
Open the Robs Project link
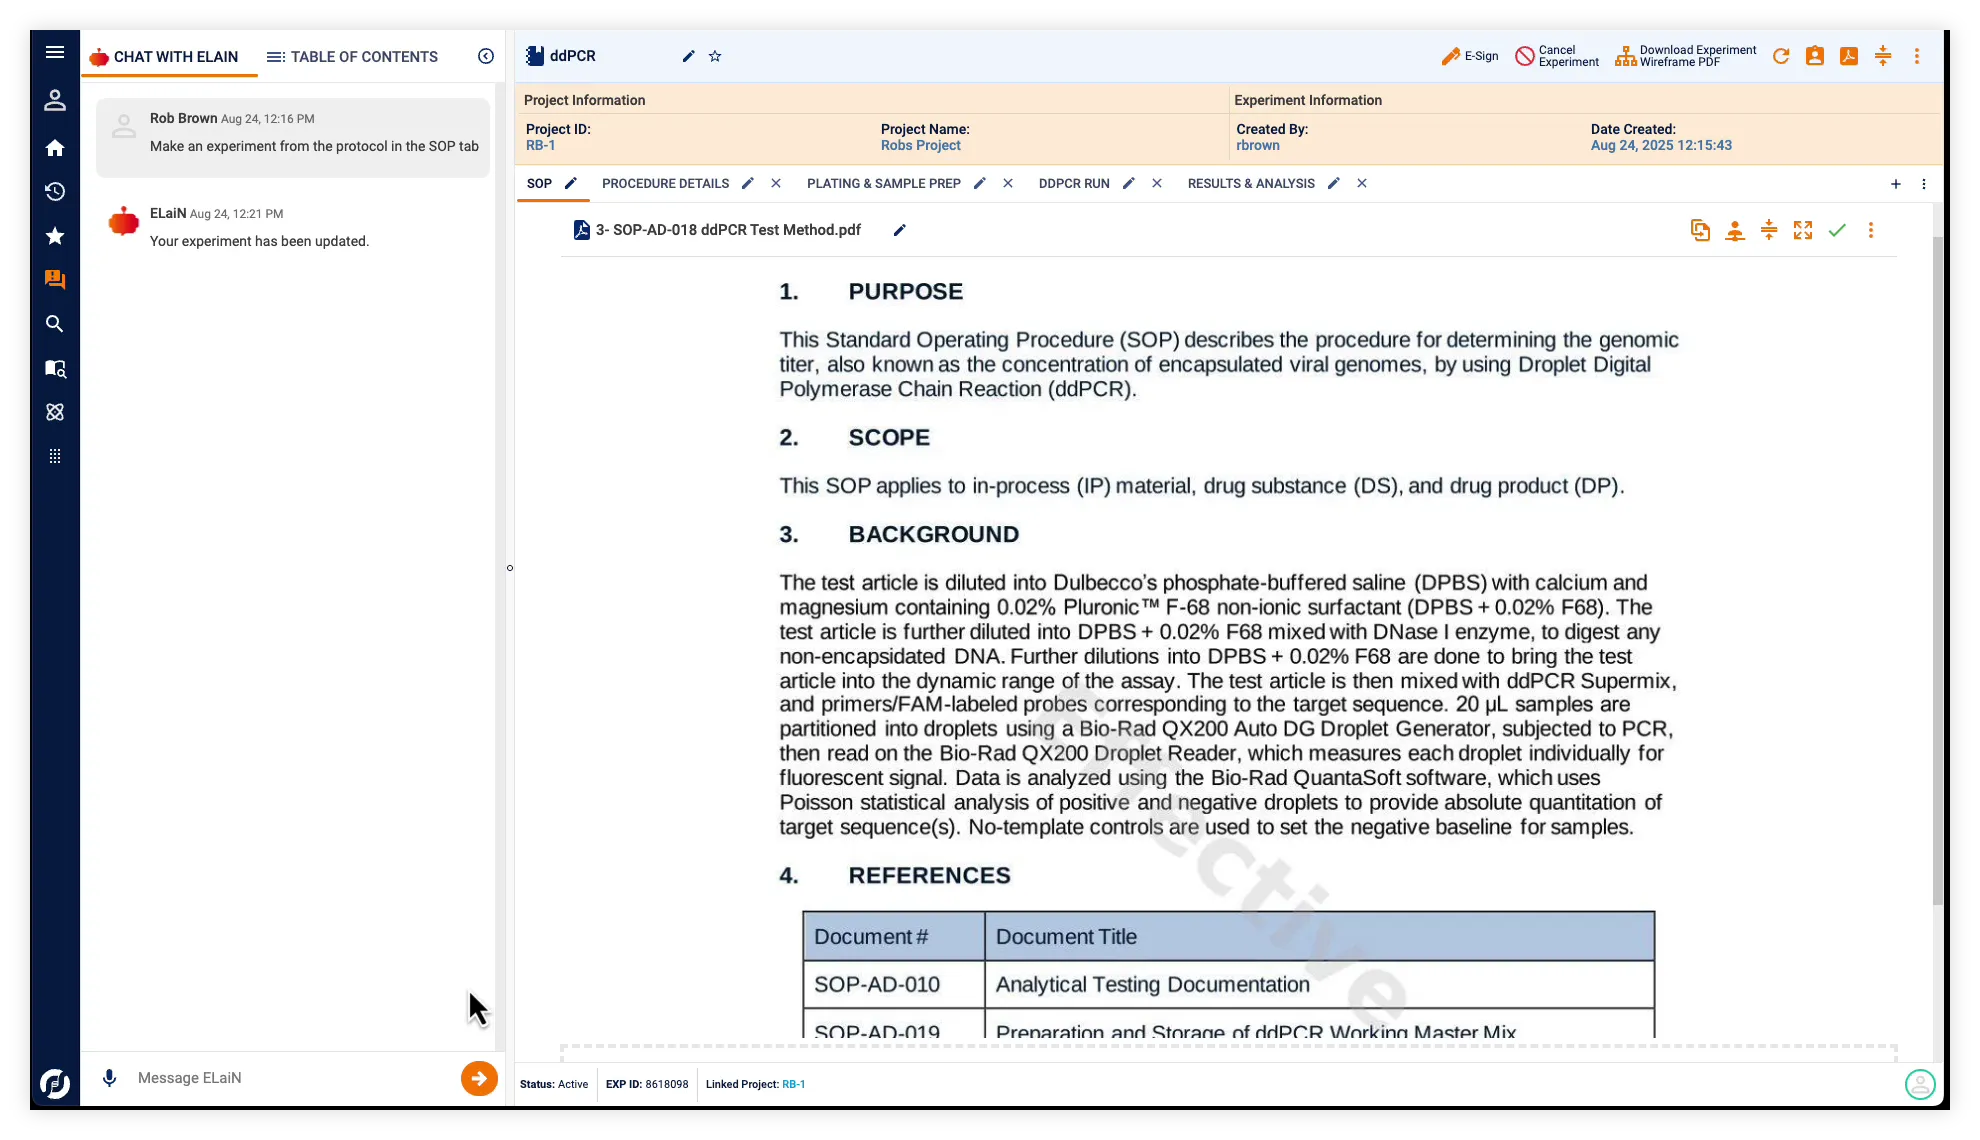coord(920,145)
